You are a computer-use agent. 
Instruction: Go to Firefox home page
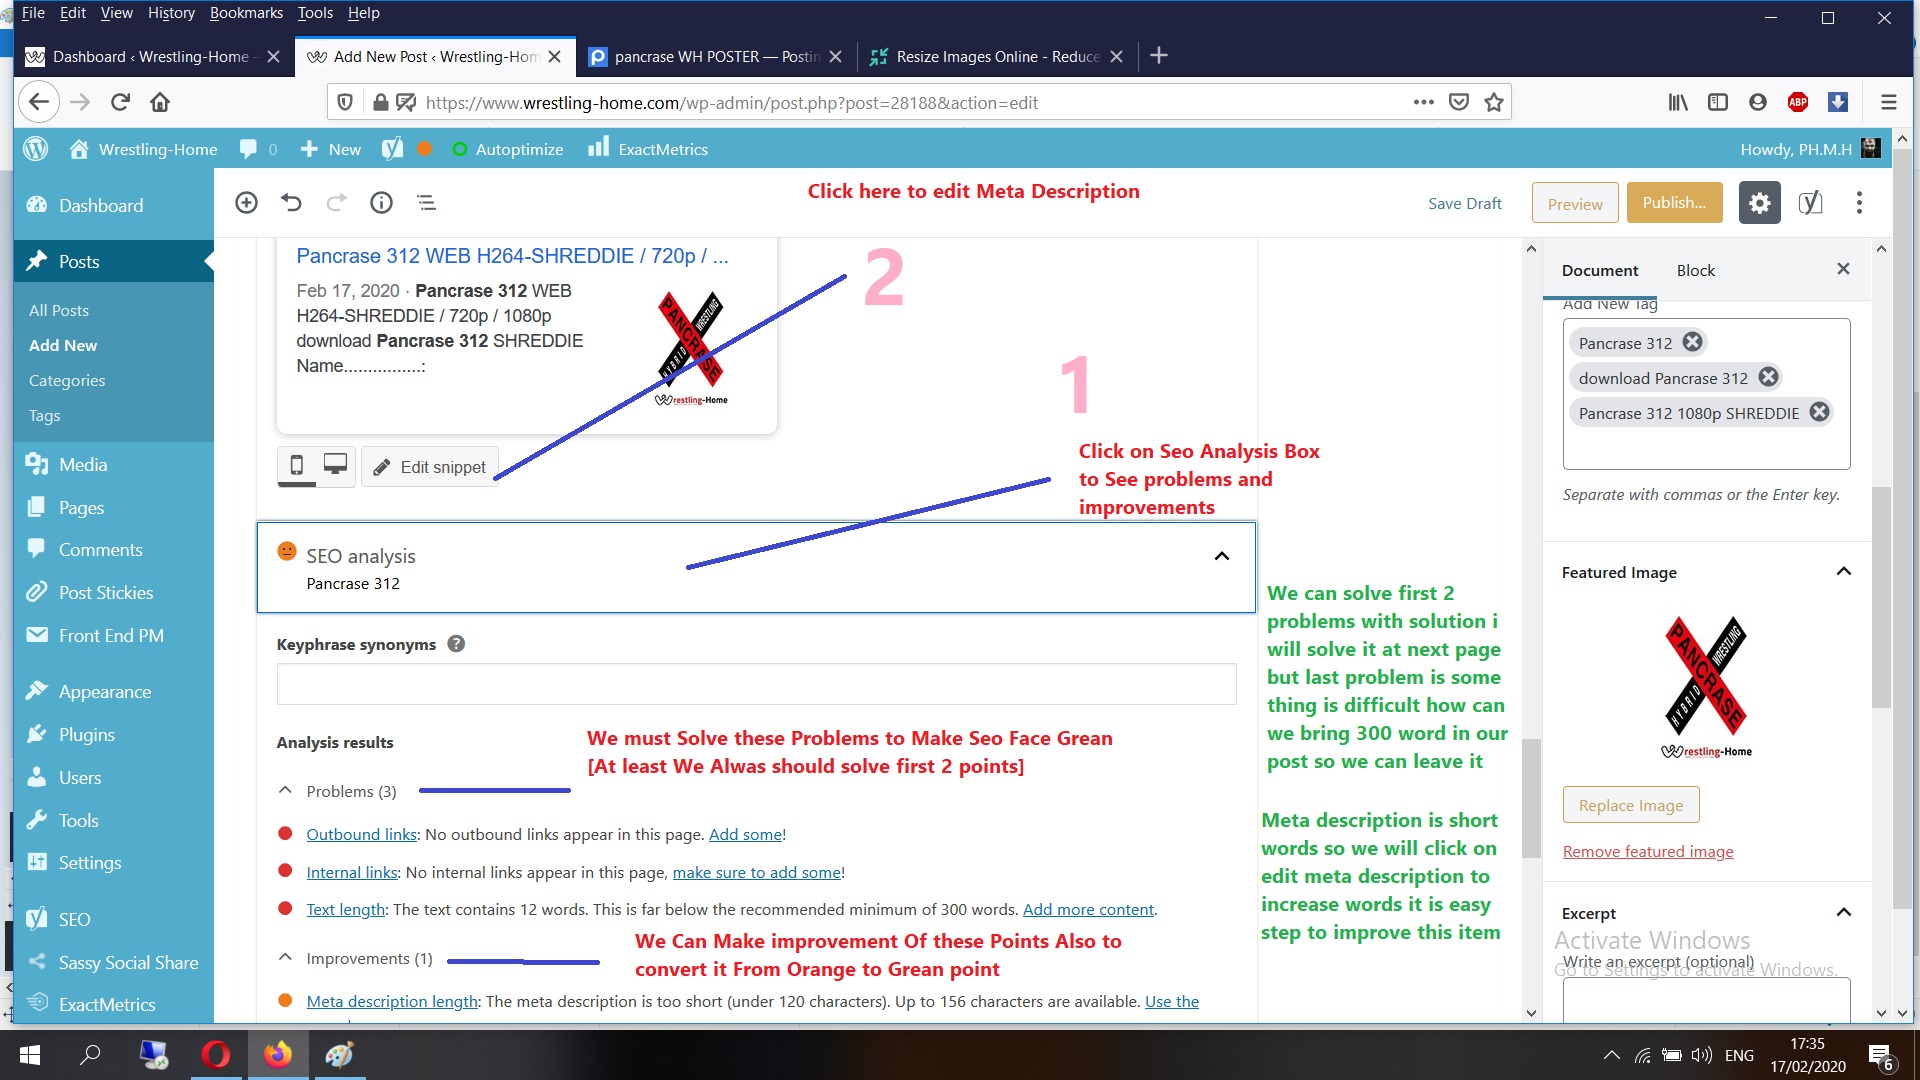(x=160, y=102)
